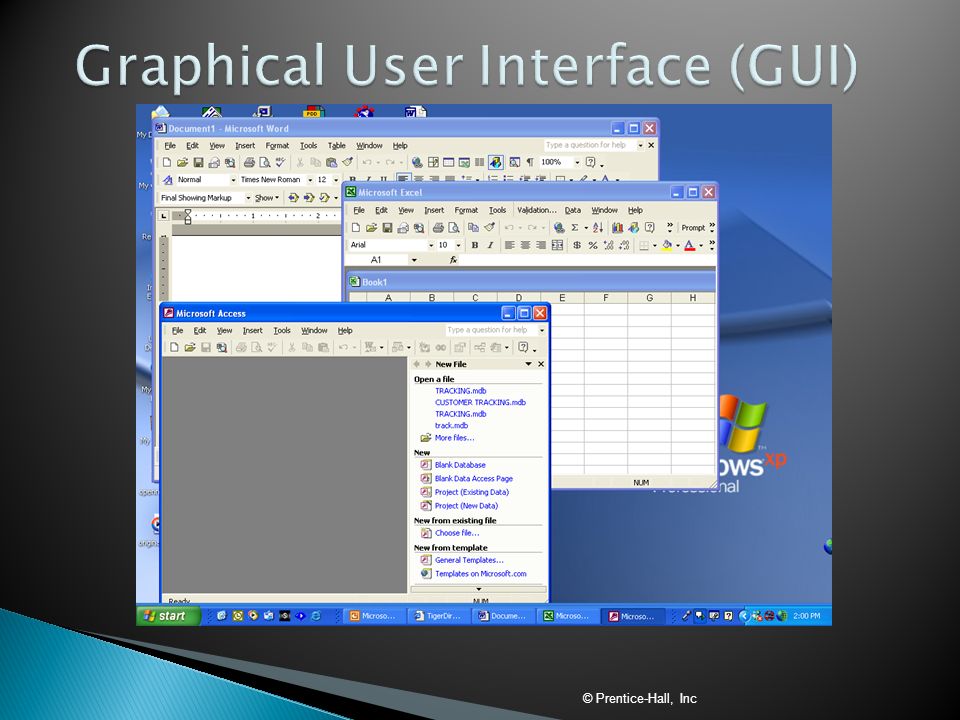Click Currency Style dollar icon in Excel
This screenshot has height=720, width=960.
(577, 245)
